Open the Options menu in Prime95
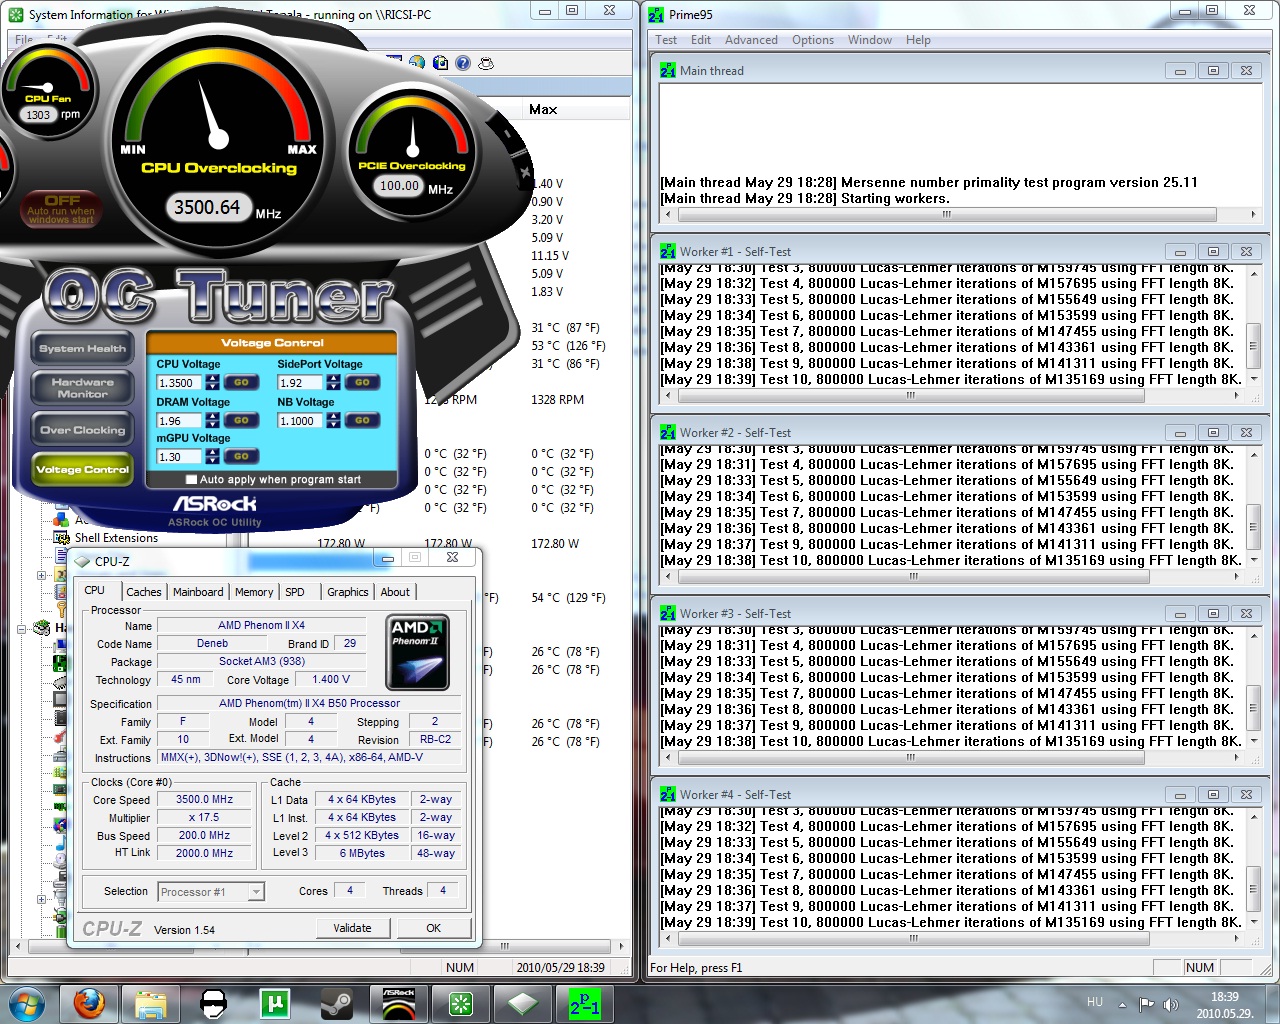The image size is (1280, 1024). click(813, 40)
